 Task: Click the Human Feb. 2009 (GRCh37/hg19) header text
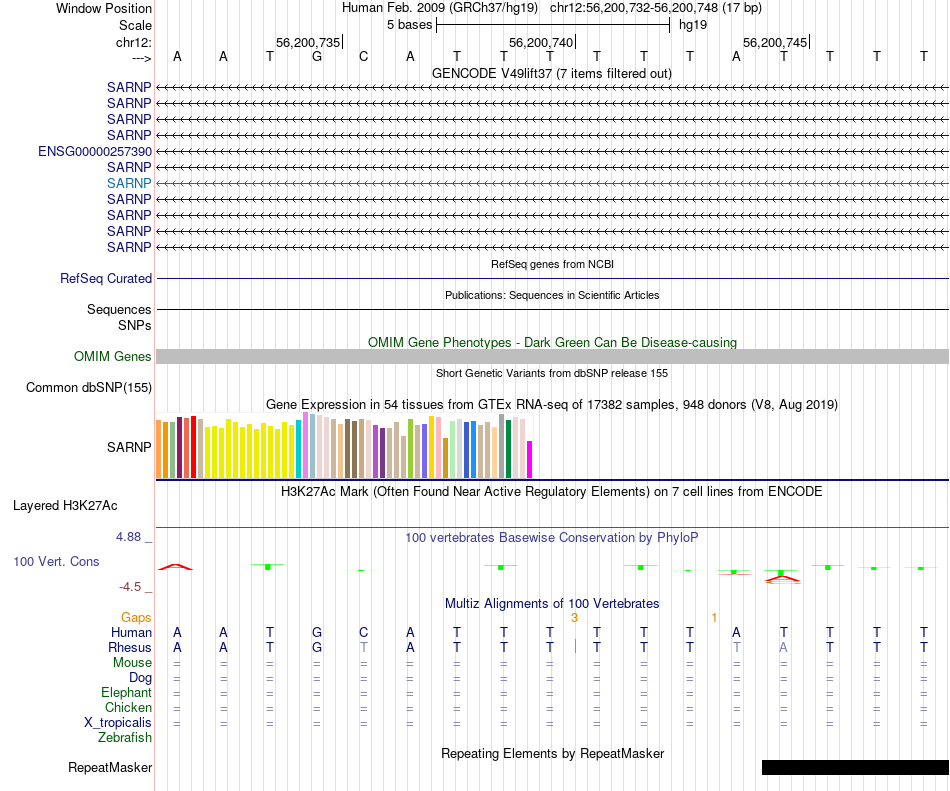pos(440,8)
